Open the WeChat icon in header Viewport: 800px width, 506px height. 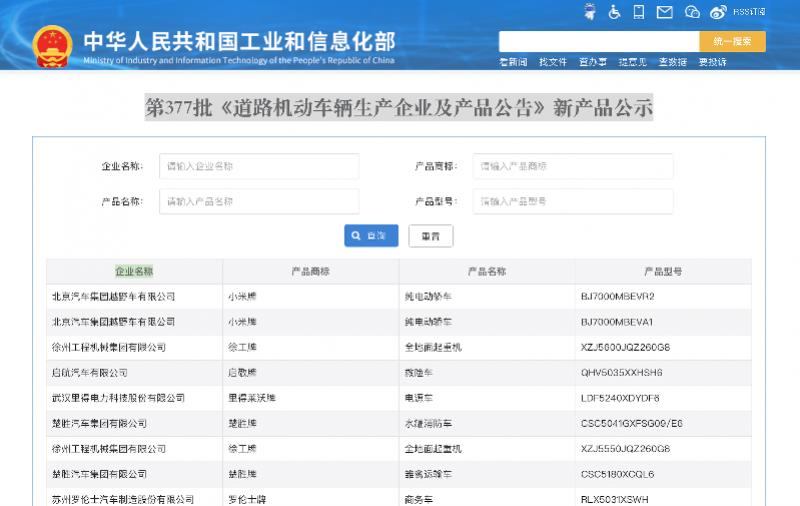click(x=692, y=12)
